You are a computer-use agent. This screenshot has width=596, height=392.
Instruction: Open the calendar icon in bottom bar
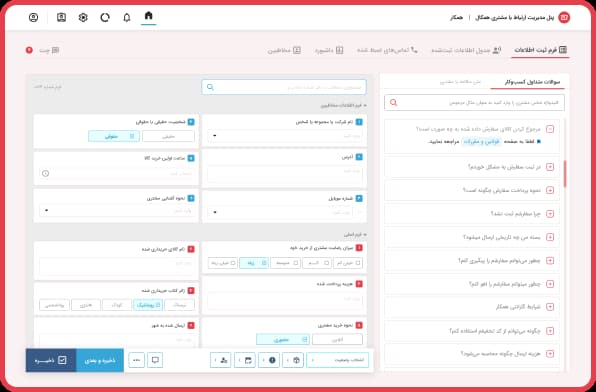coord(245,360)
